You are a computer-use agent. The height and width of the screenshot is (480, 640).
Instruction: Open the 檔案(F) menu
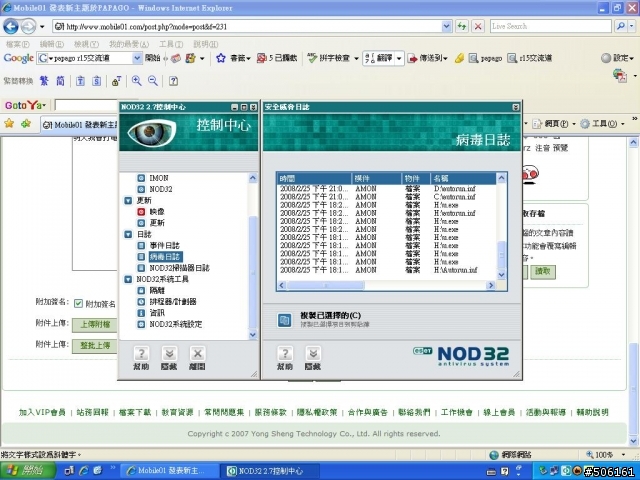18,44
